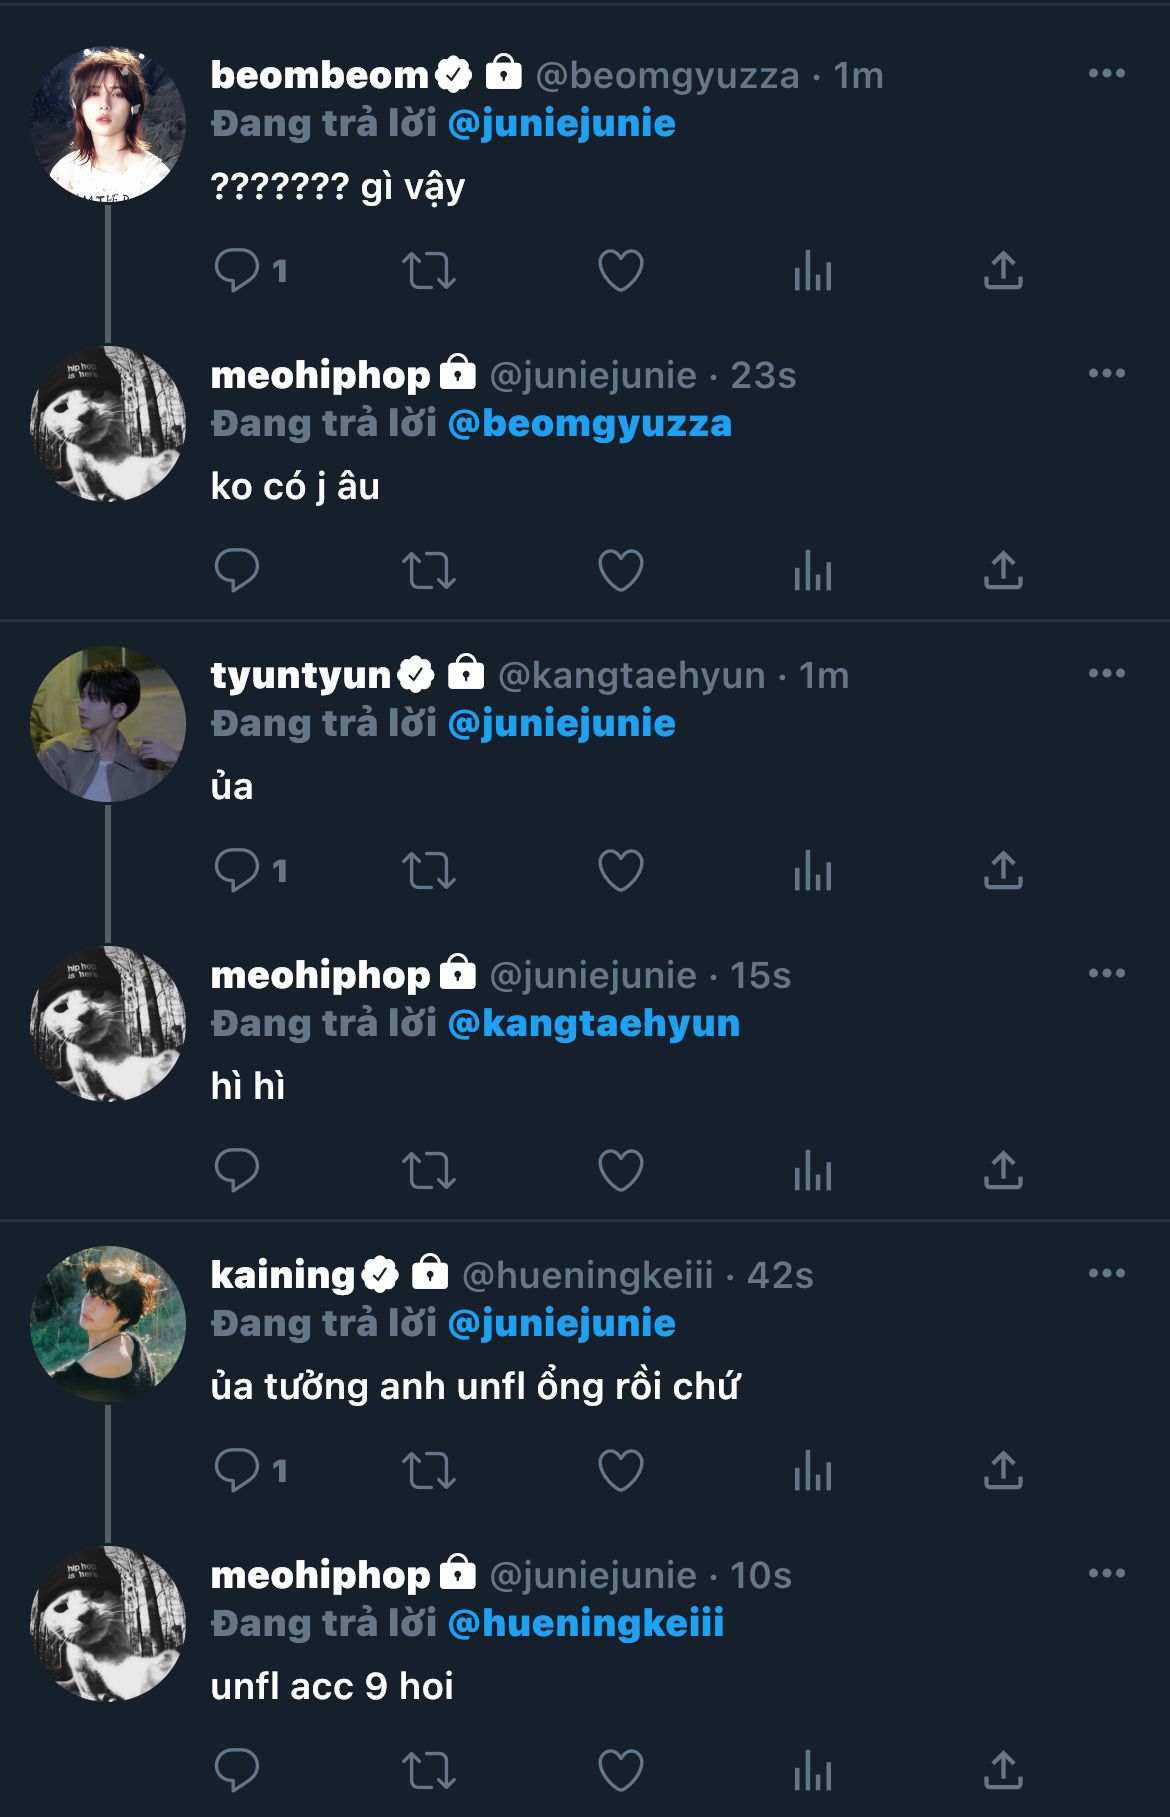The height and width of the screenshot is (1817, 1170).
Task: View analytics of 'unfl acc 9 hoi' tweet
Action: [x=812, y=1770]
